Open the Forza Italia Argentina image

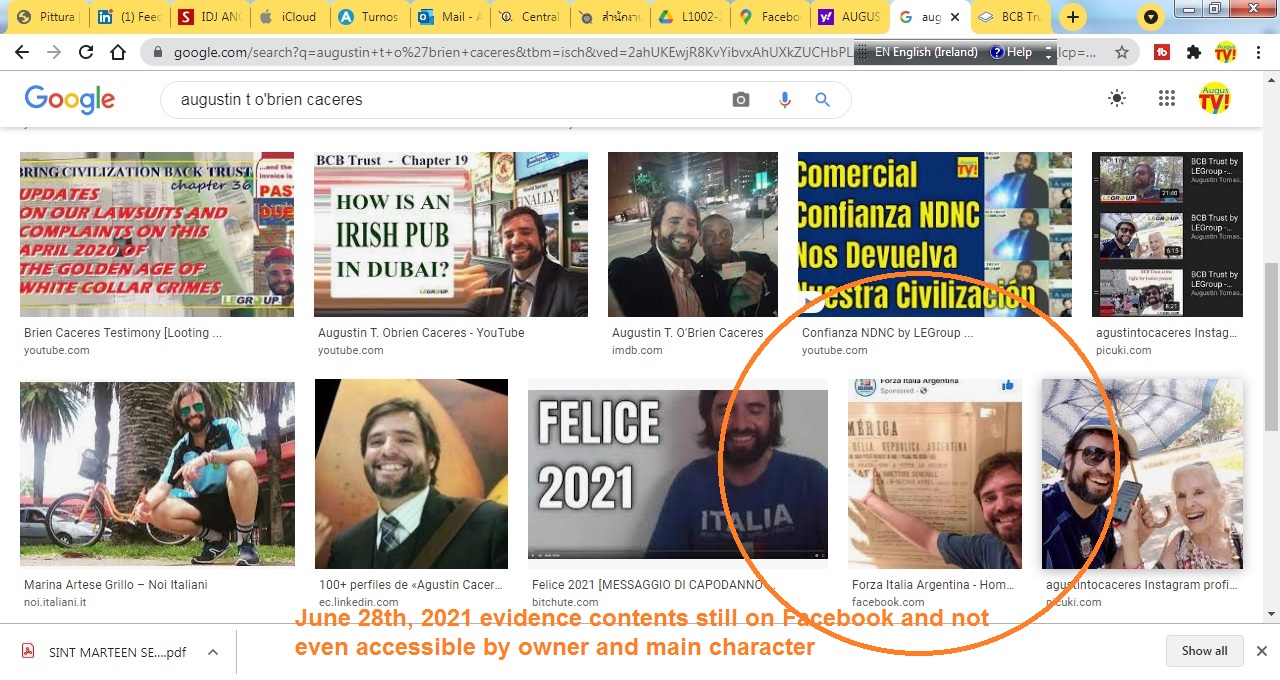935,474
